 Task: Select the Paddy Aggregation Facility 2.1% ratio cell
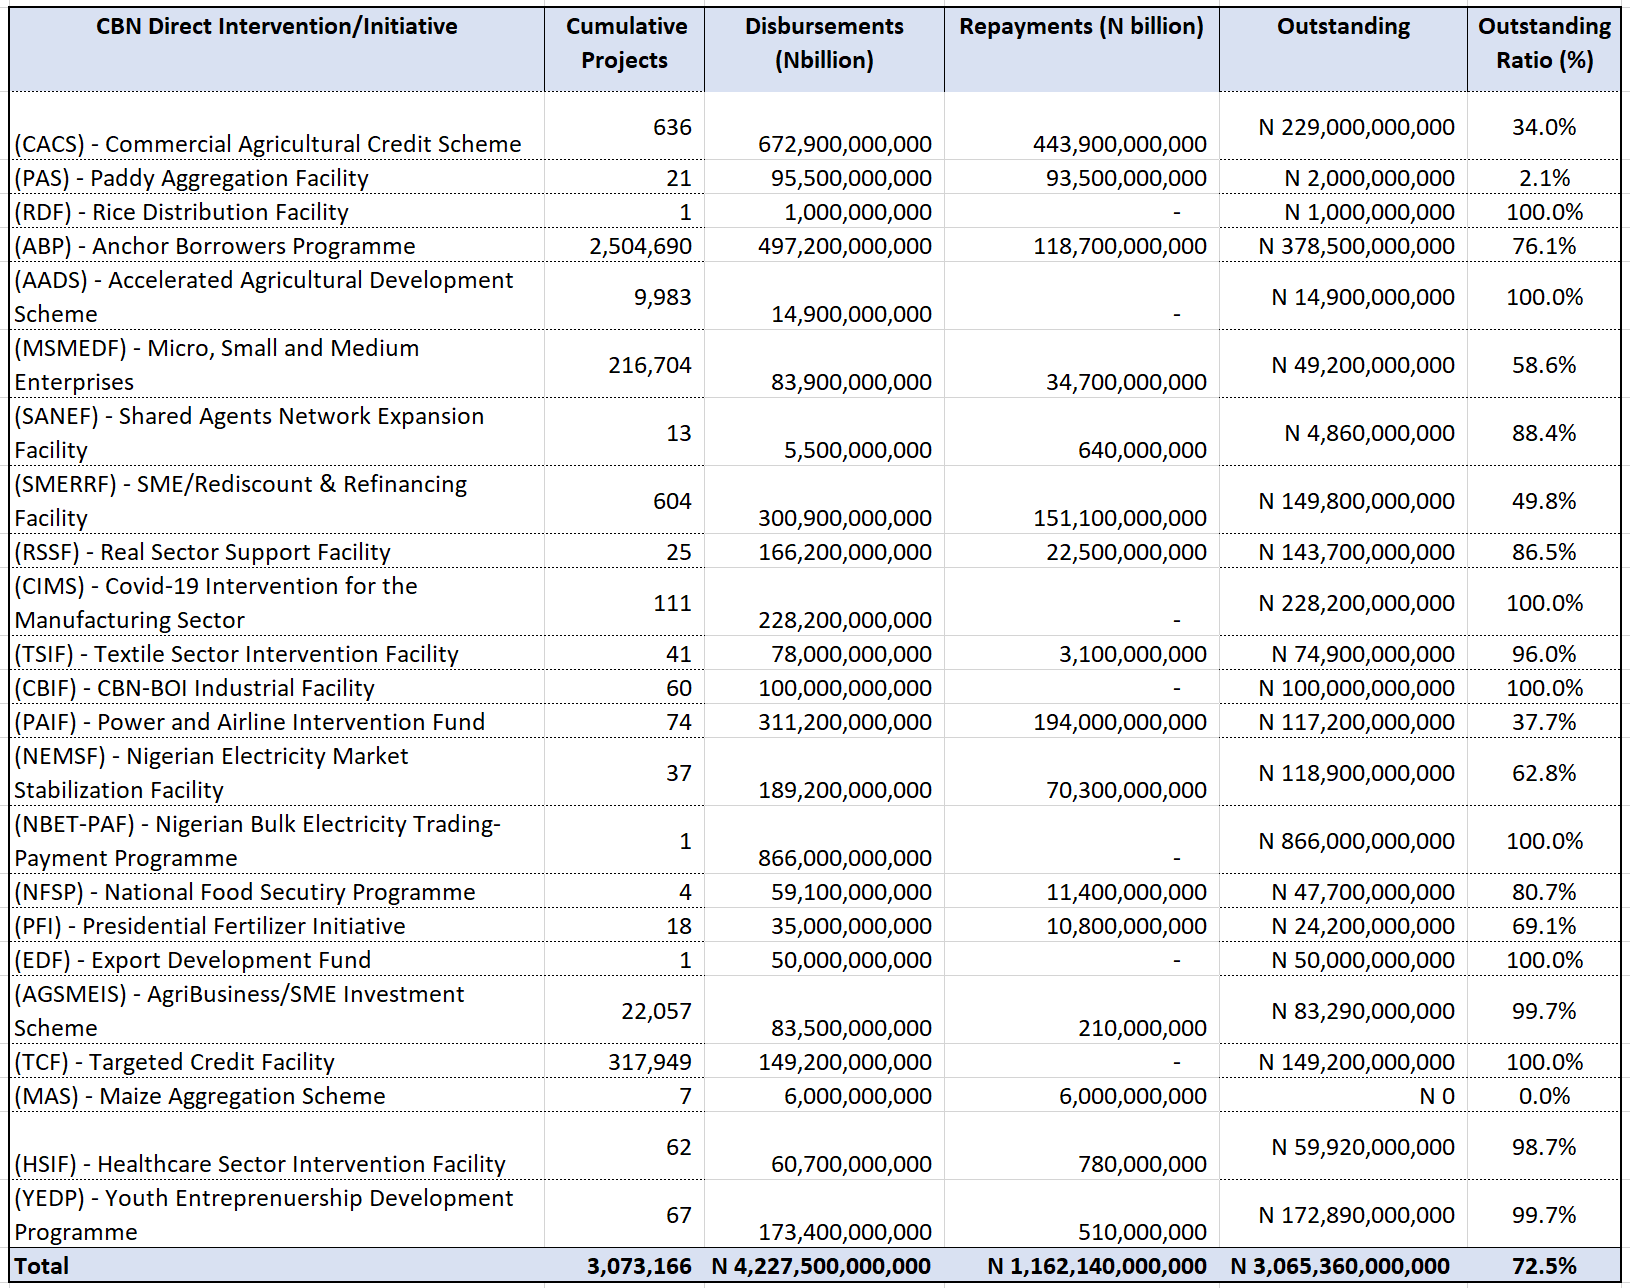pyautogui.click(x=1544, y=178)
